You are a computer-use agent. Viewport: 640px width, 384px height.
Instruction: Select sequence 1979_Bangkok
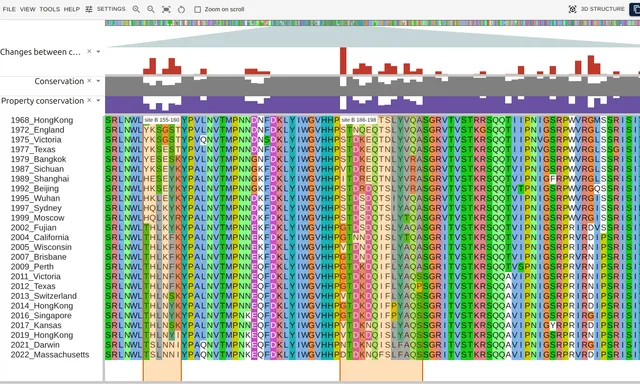pyautogui.click(x=38, y=159)
